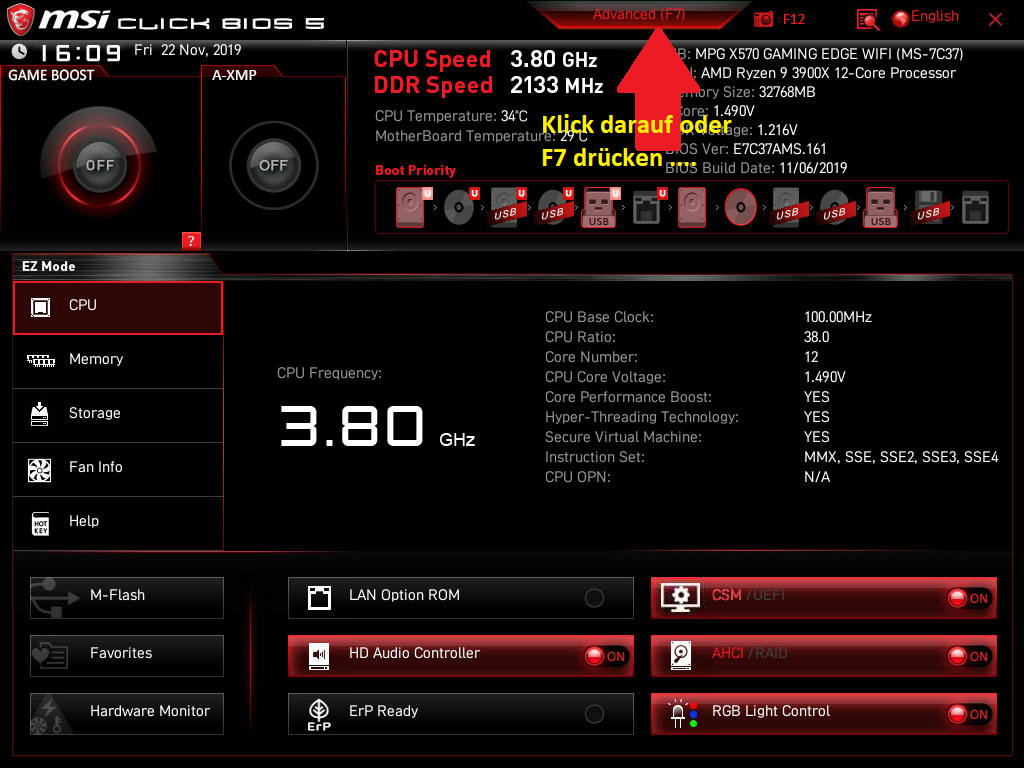Click the clock icon beside the time

pyautogui.click(x=20, y=51)
